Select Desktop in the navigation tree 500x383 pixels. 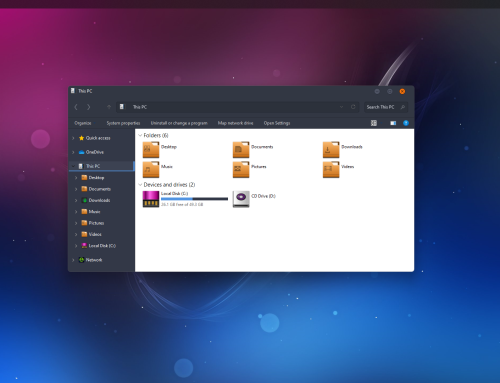tap(96, 178)
